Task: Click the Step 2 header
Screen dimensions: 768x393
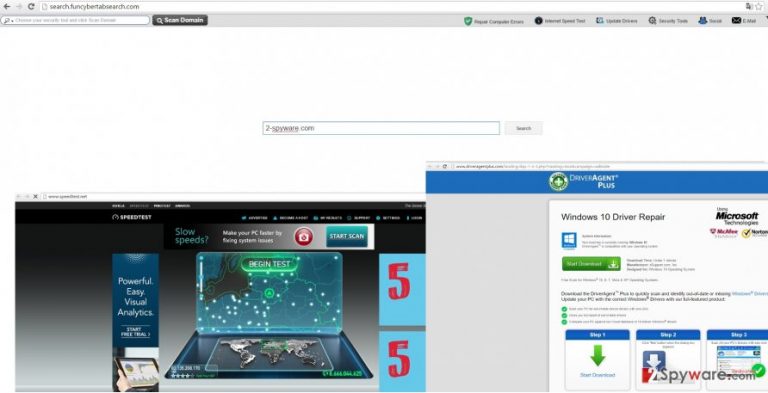Action: pyautogui.click(x=668, y=335)
